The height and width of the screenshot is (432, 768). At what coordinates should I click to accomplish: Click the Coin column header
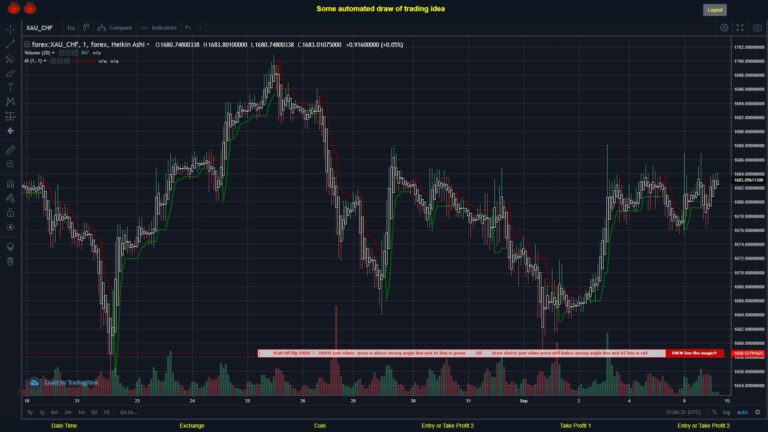pos(320,426)
